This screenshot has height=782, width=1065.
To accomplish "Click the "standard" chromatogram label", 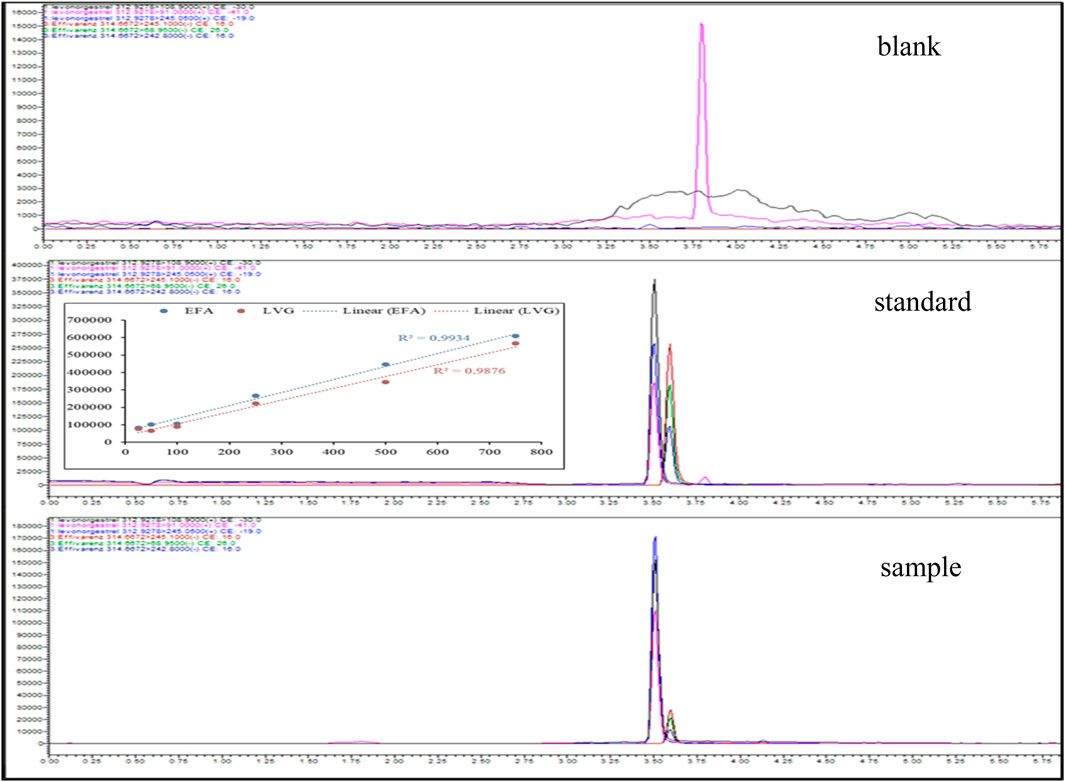I will [922, 302].
